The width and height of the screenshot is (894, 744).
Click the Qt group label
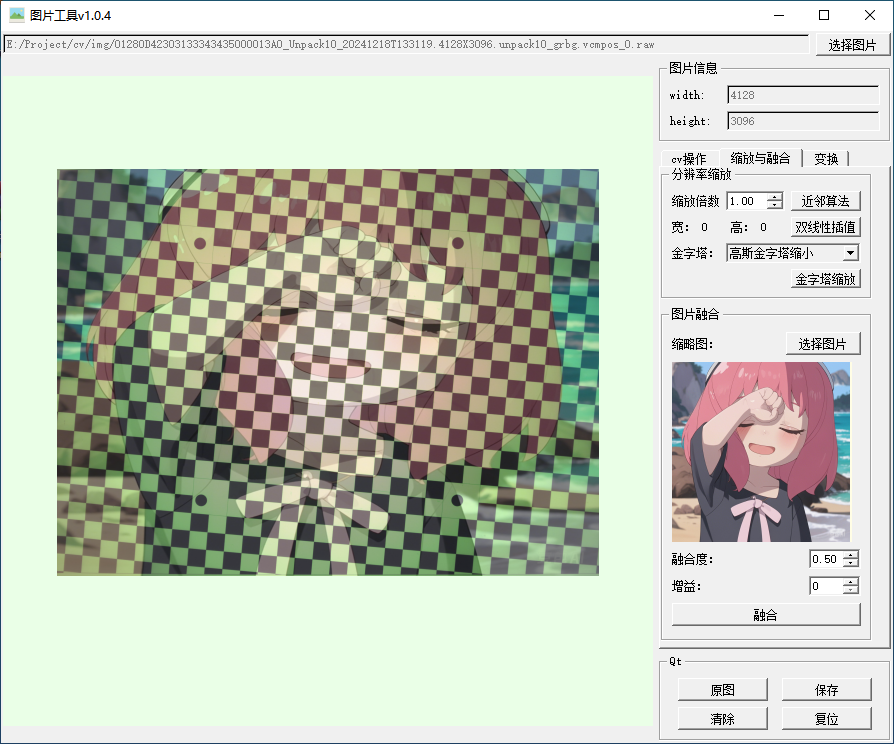coord(675,661)
